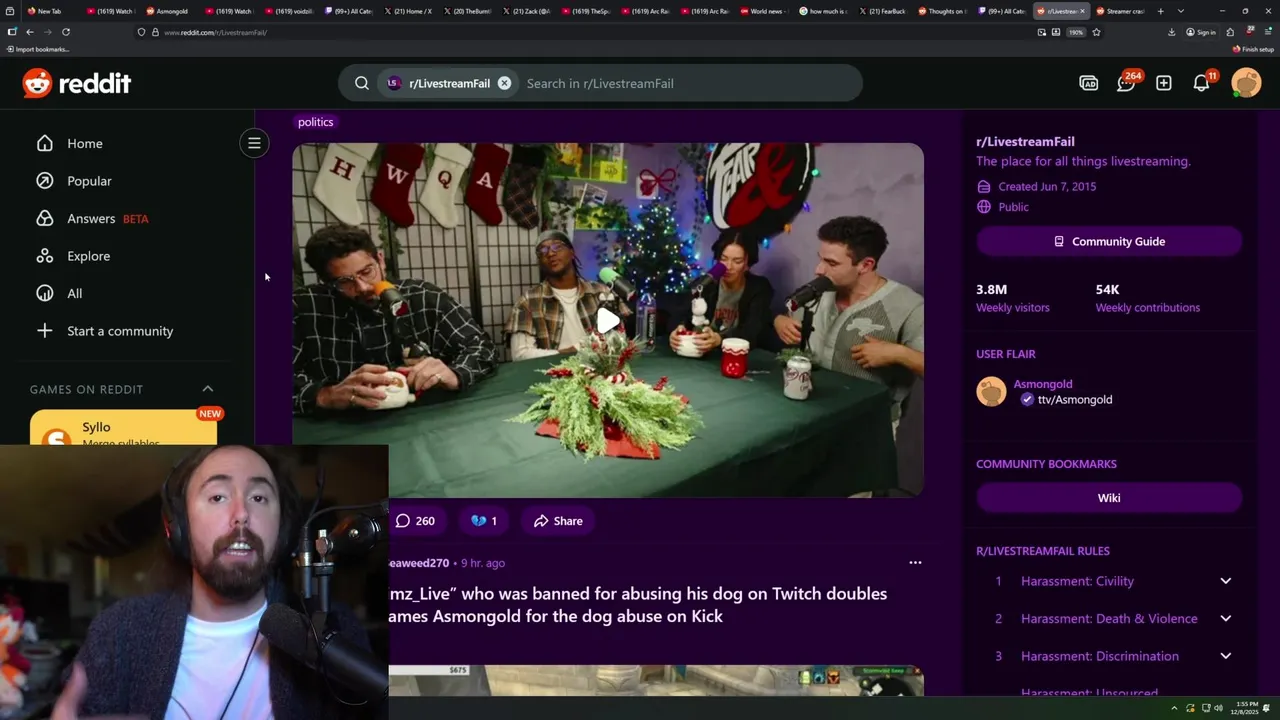Click Finish setup in bookmarks bar
This screenshot has height=720, width=1280.
point(1253,49)
